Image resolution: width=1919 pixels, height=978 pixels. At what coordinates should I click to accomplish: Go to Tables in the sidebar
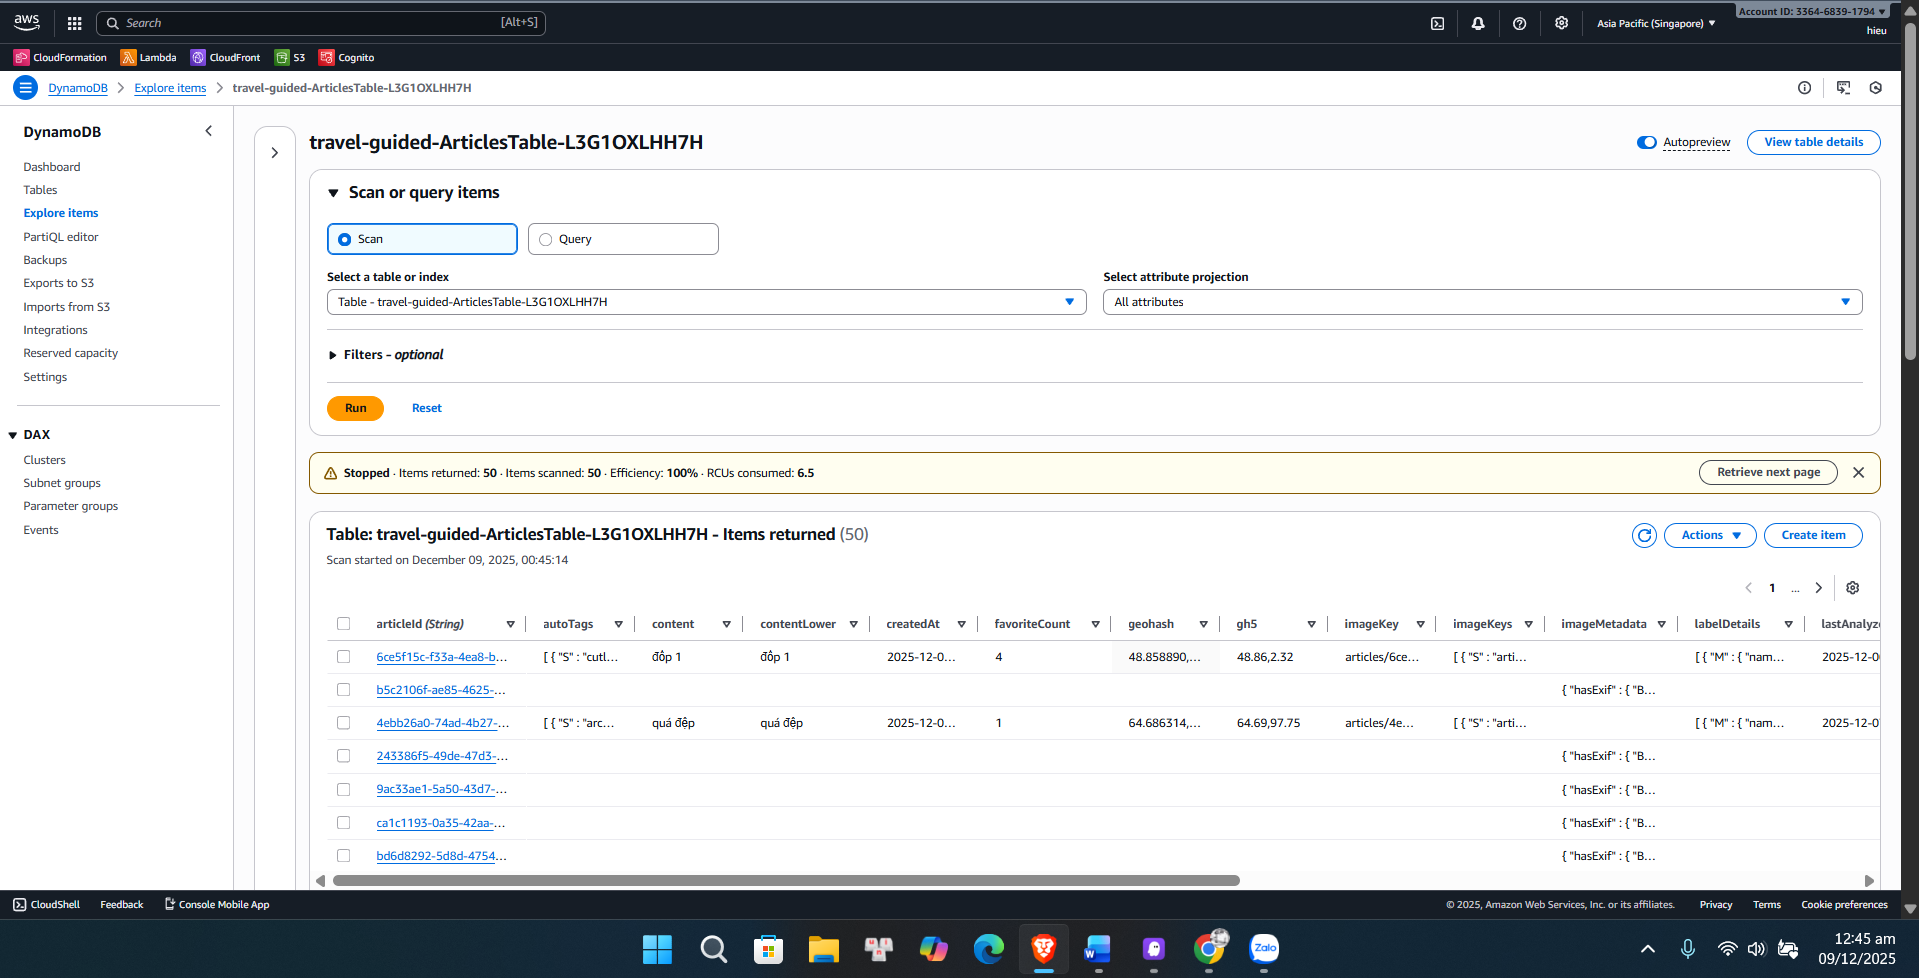click(x=40, y=190)
